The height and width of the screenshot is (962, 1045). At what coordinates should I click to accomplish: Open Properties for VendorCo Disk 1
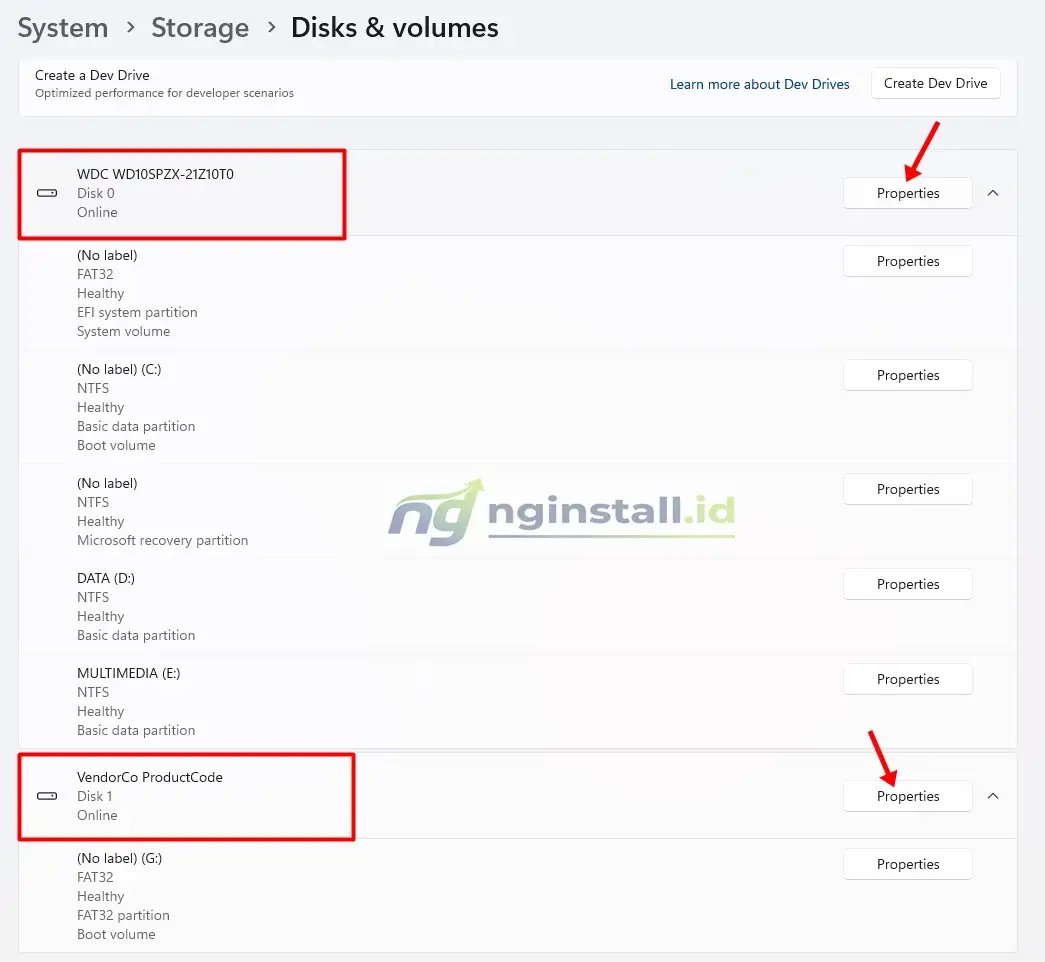pos(908,796)
